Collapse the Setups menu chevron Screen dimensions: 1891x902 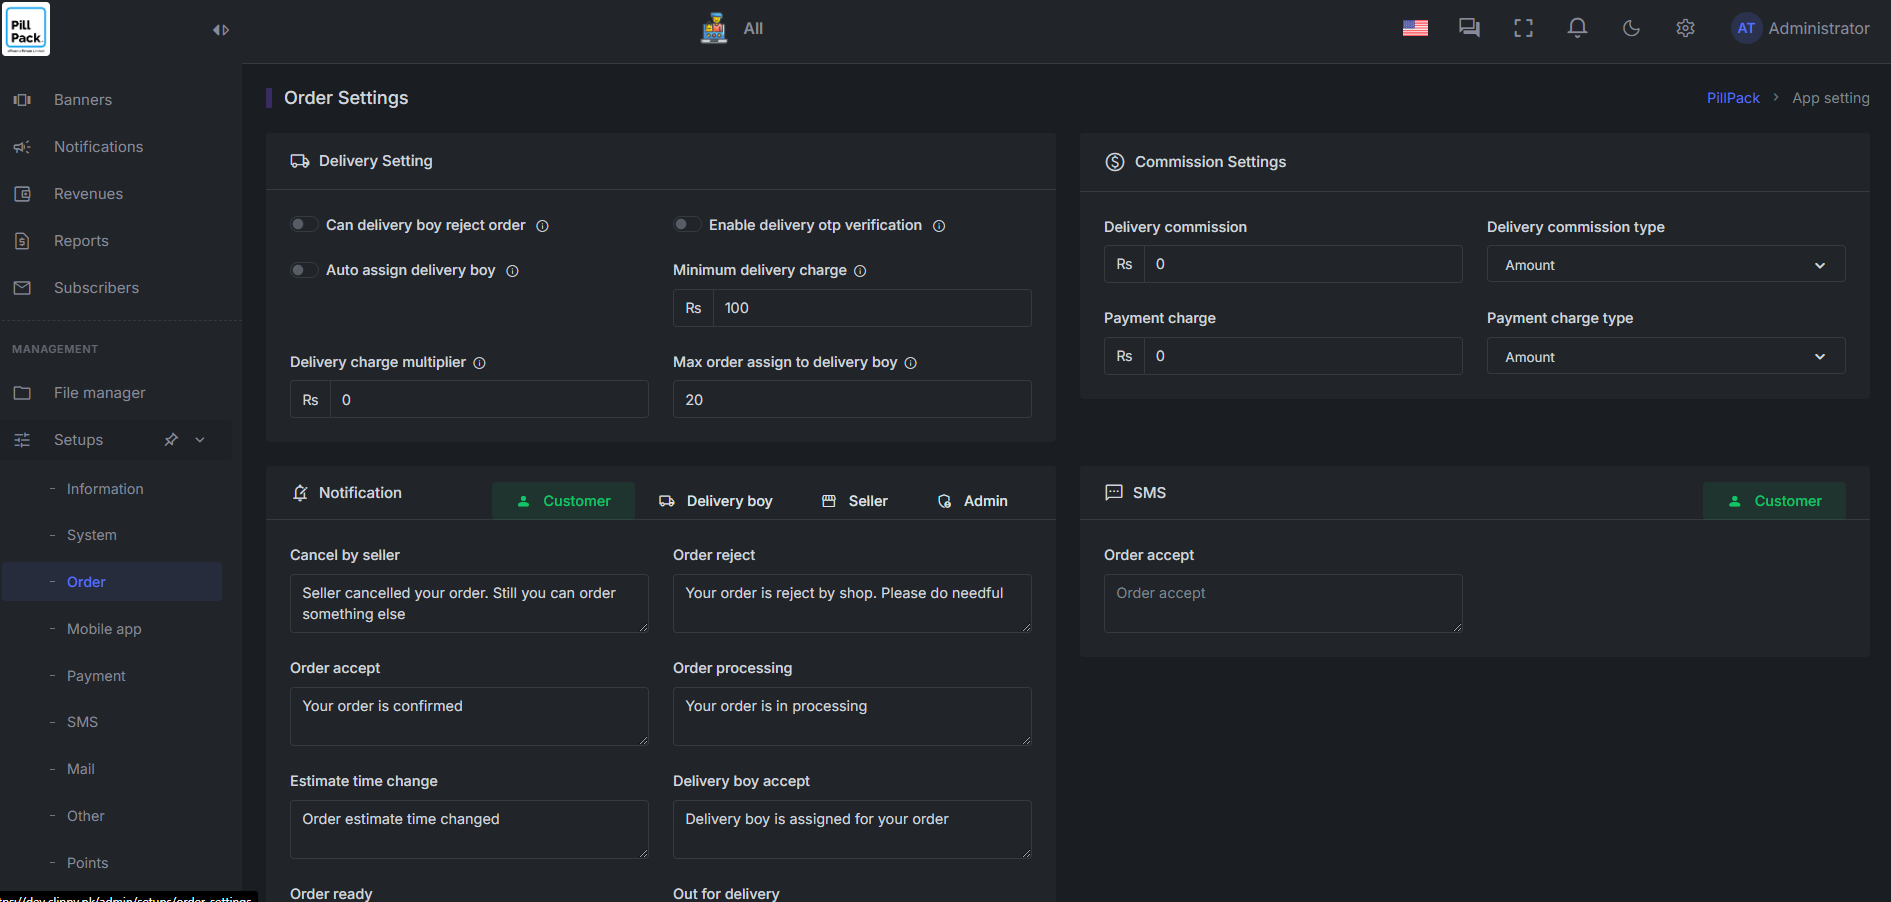point(200,440)
